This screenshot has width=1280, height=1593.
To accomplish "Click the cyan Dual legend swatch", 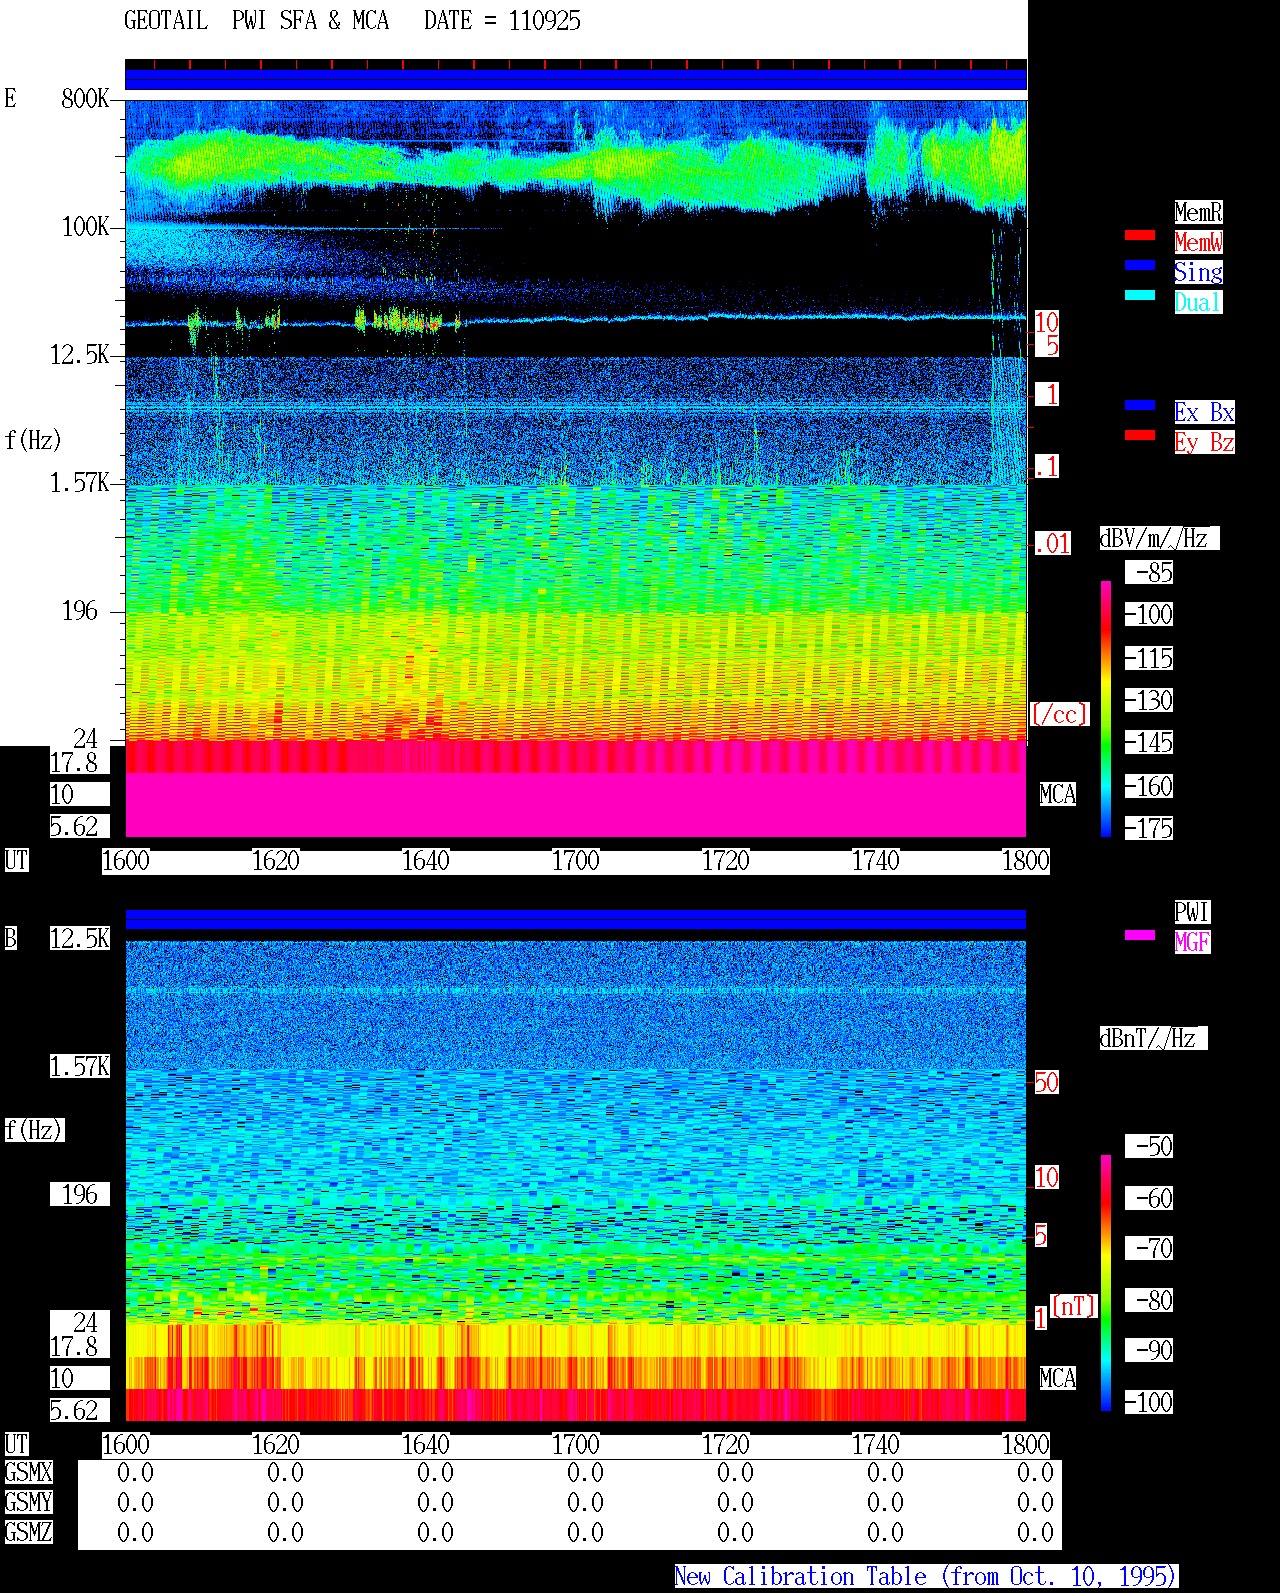I will 1140,296.
